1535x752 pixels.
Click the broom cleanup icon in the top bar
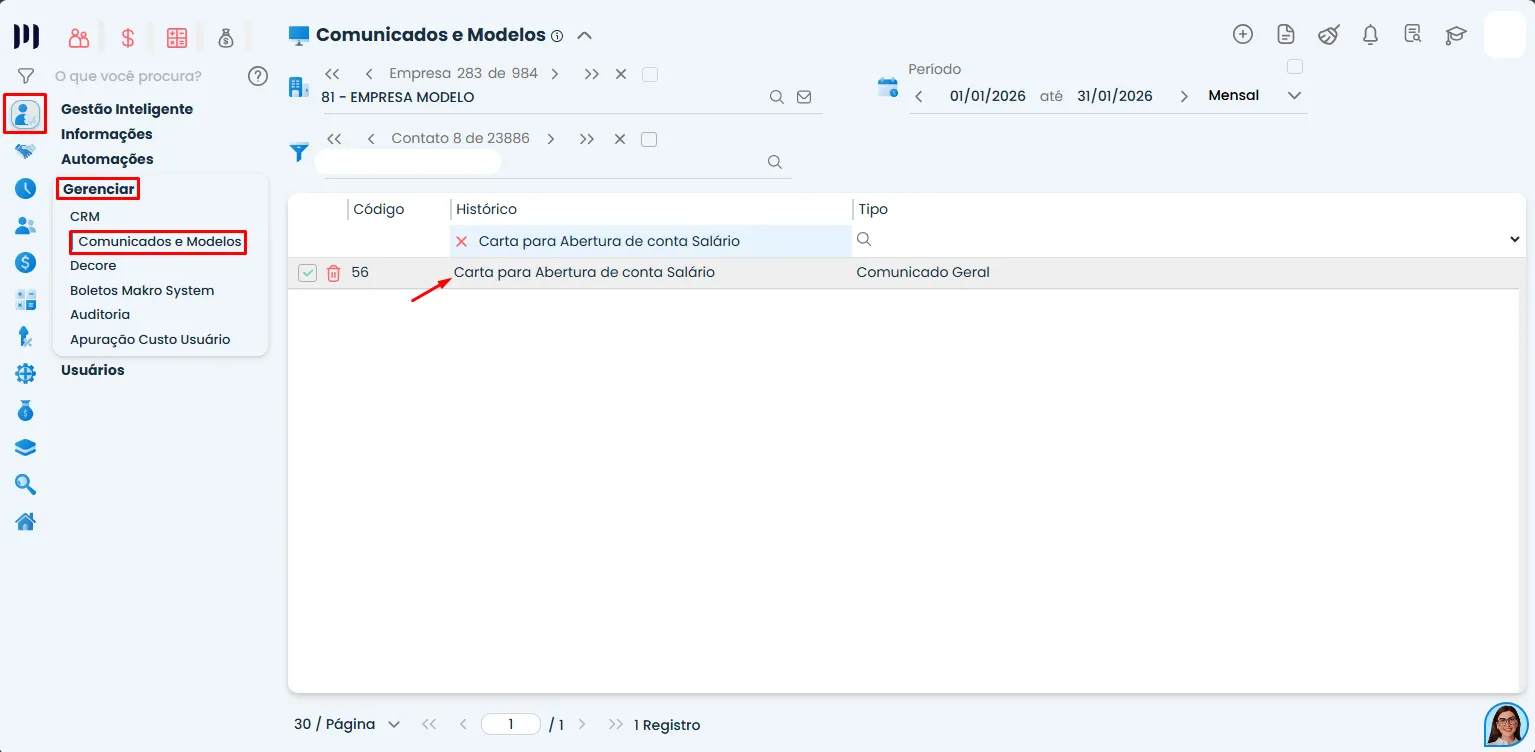click(x=1327, y=33)
